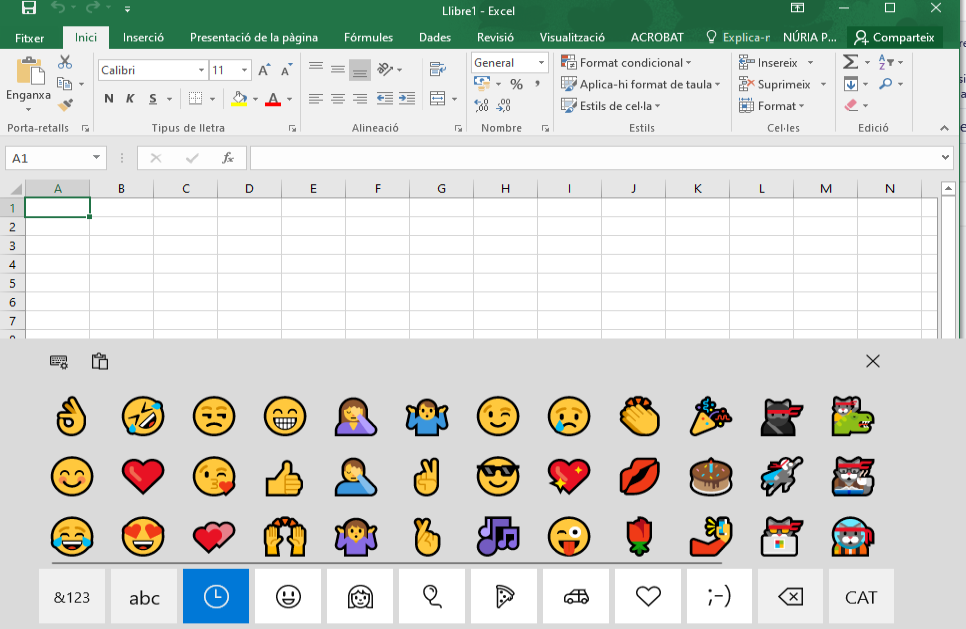Toggle italic formatting (K)

click(x=130, y=99)
